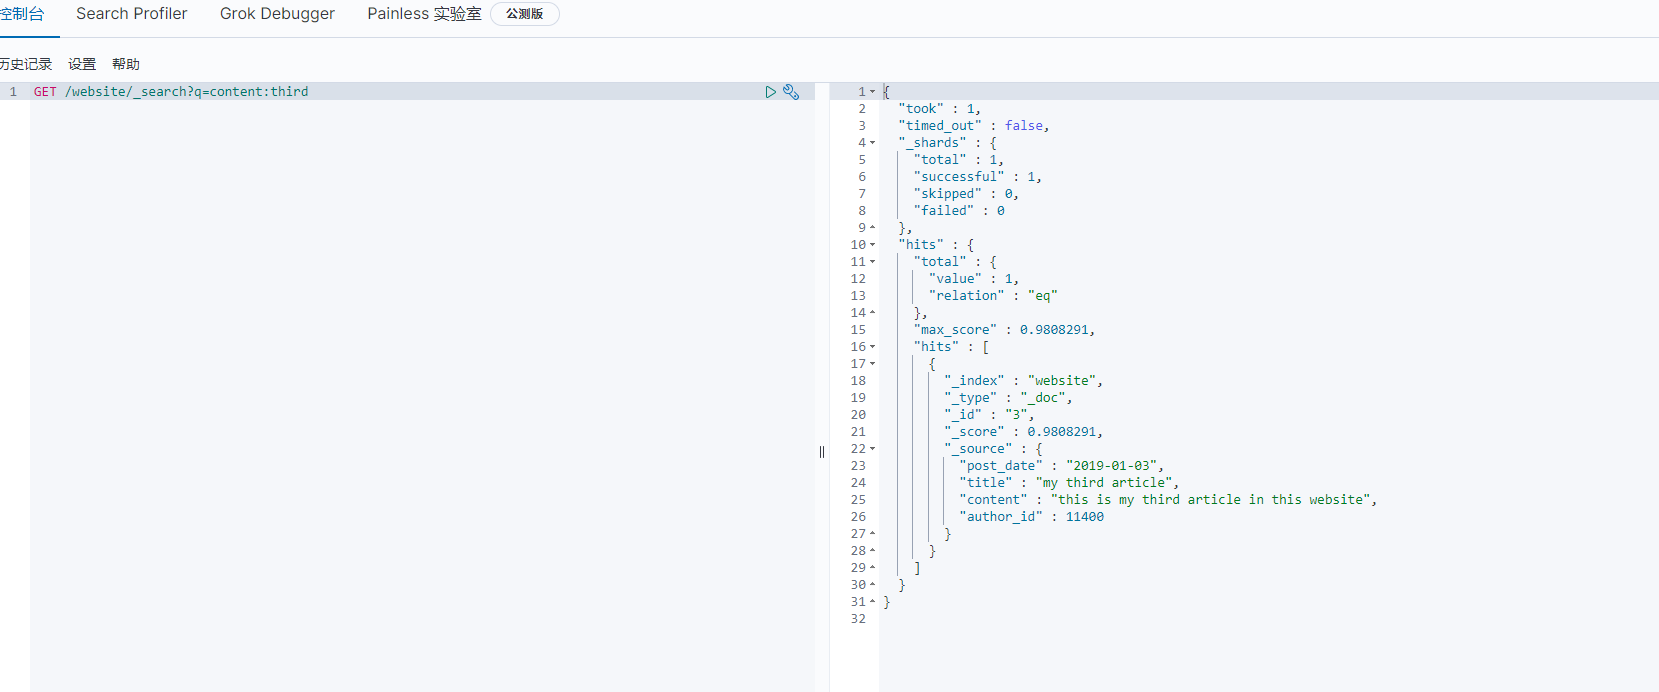Click the "_score" : 0.9808291 line
The image size is (1659, 692).
(1023, 432)
